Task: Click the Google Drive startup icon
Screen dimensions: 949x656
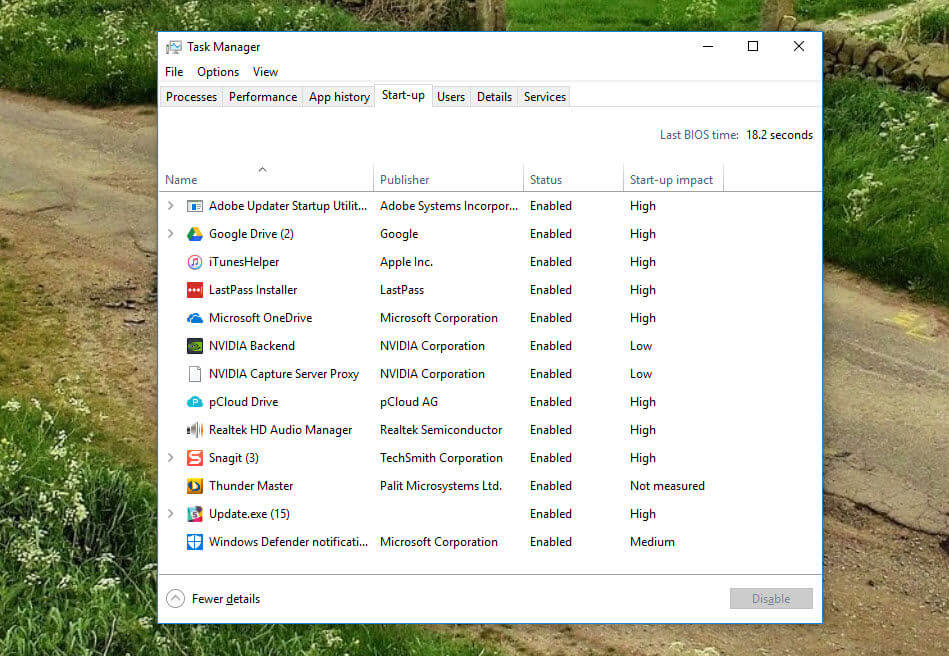Action: click(x=195, y=233)
